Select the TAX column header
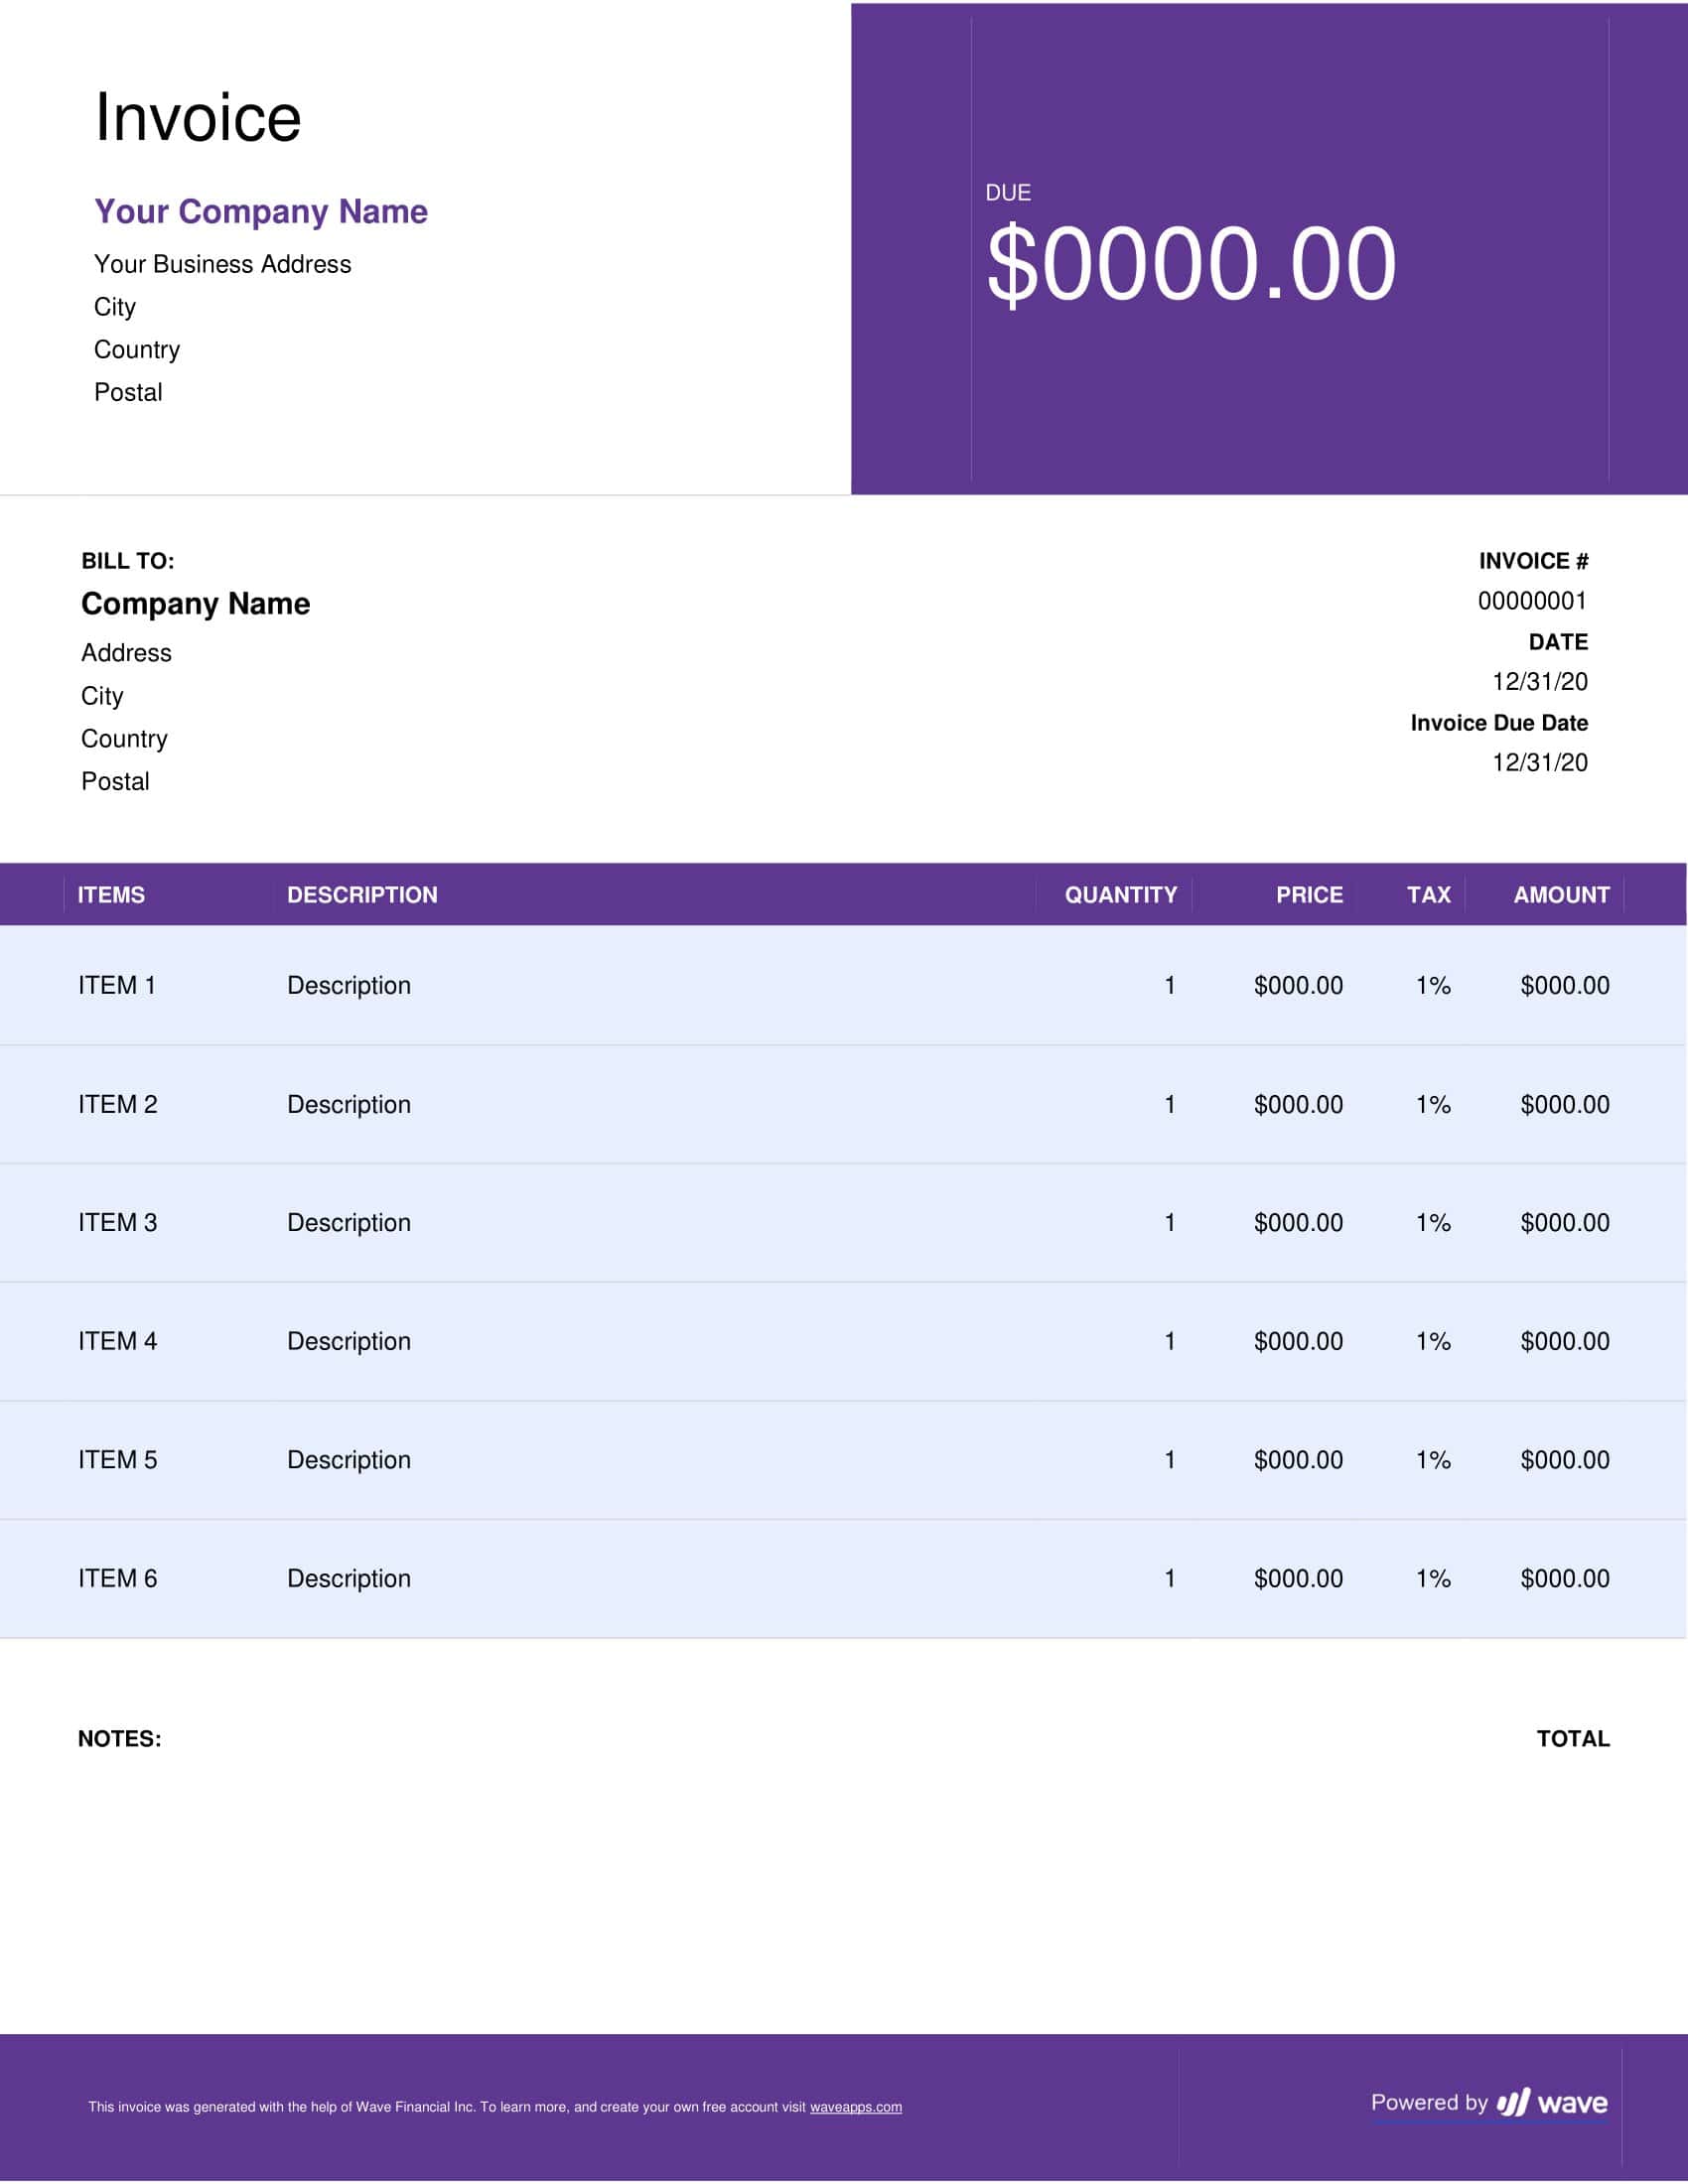Screen dimensions: 1688x2184 point(1428,895)
